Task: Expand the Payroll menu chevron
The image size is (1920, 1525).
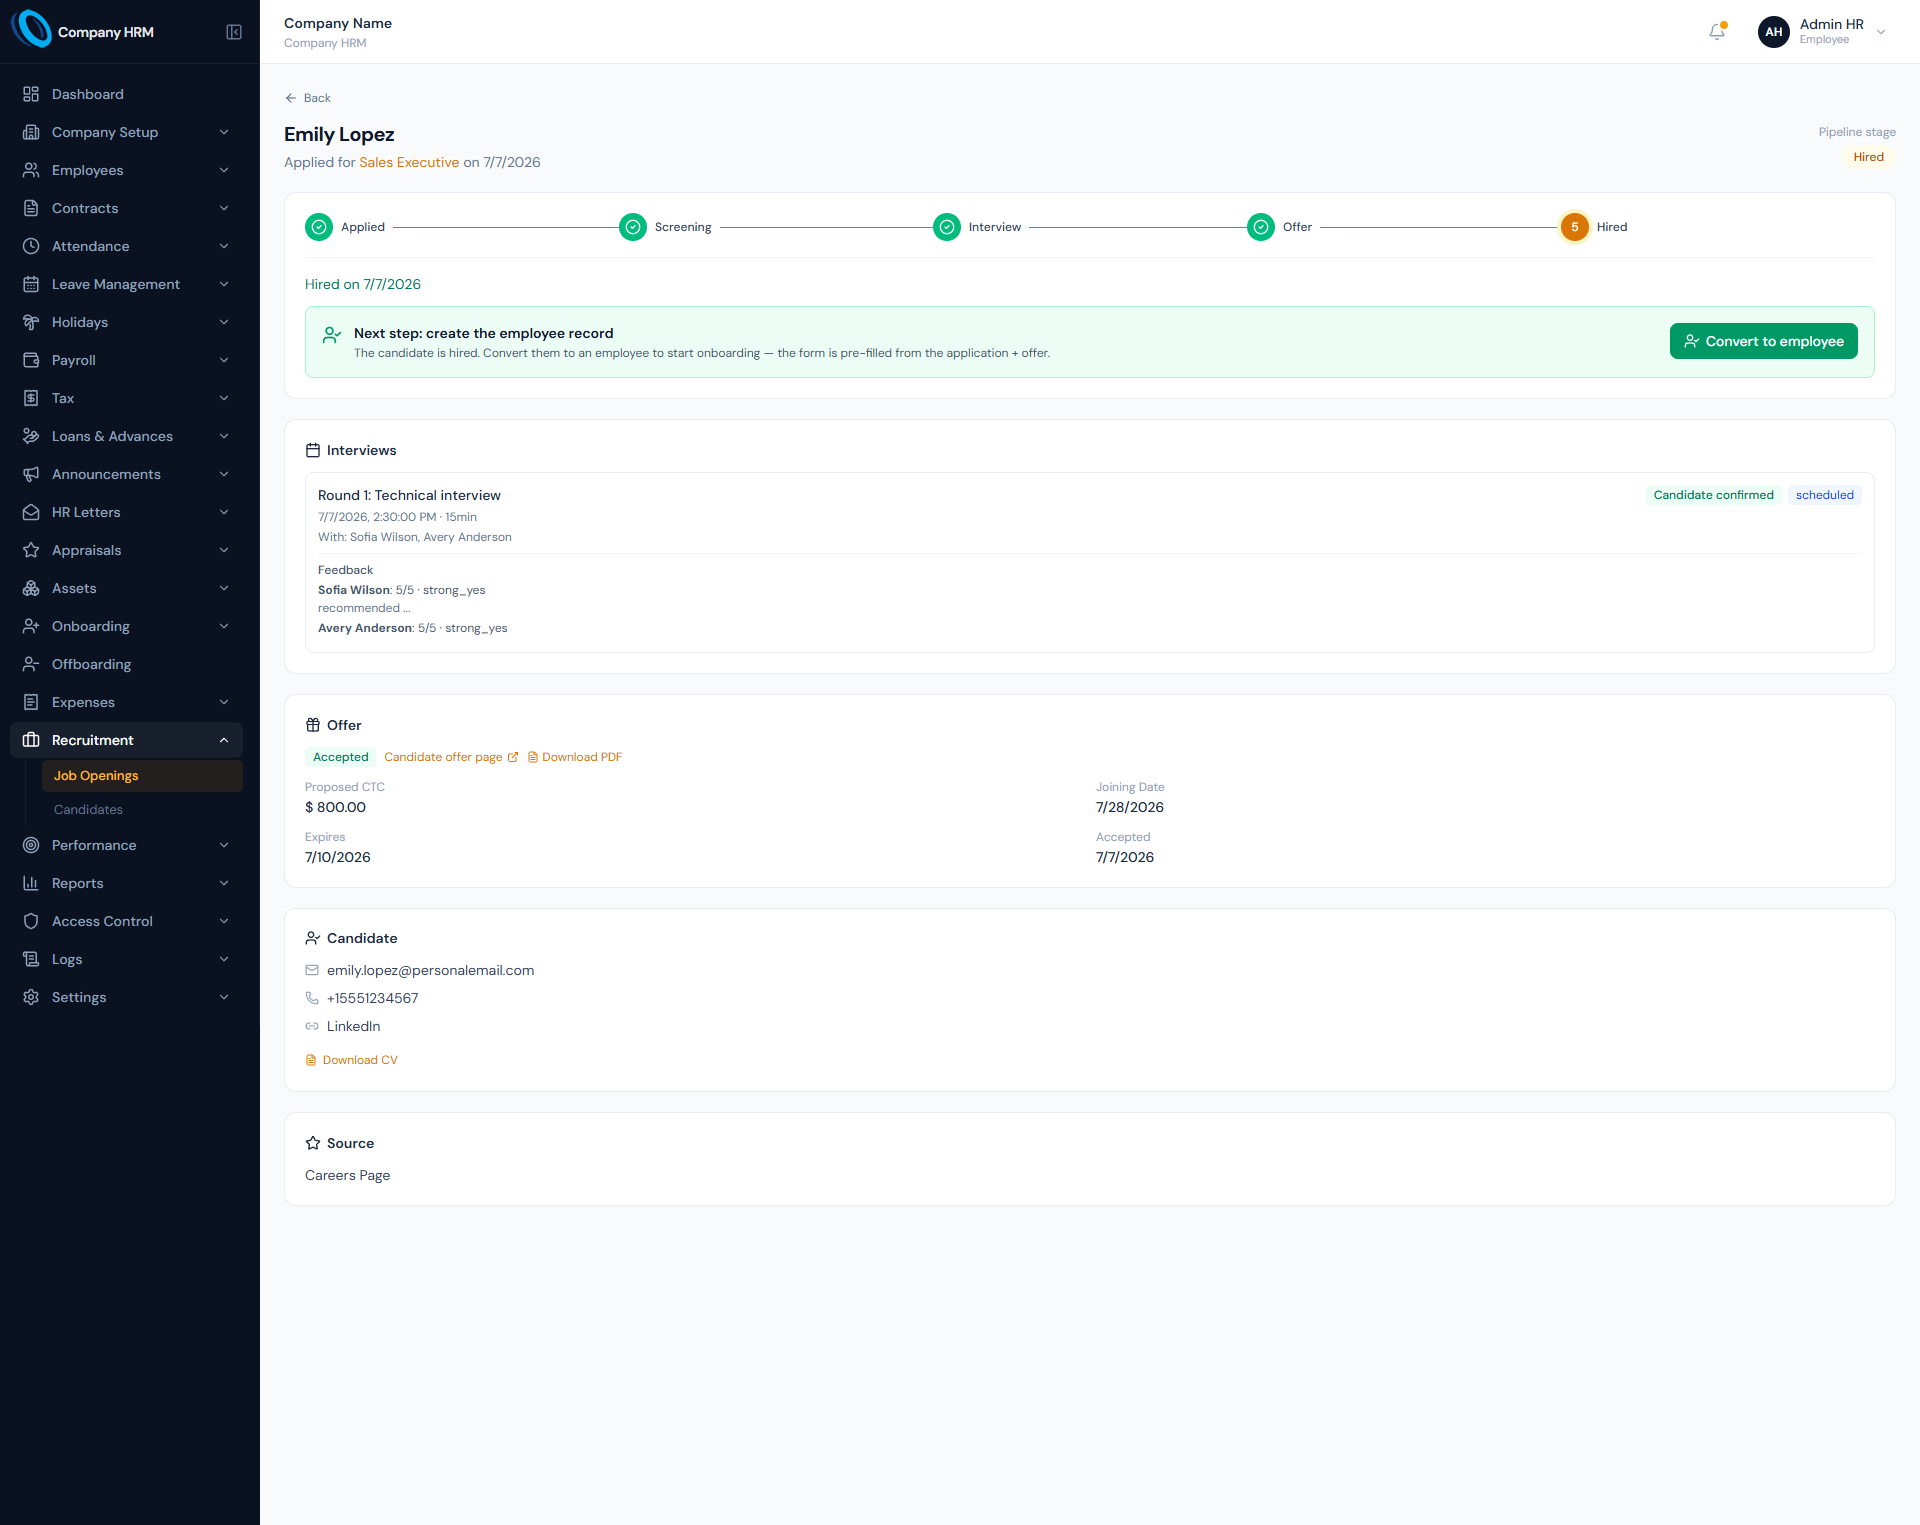Action: pyautogui.click(x=224, y=360)
